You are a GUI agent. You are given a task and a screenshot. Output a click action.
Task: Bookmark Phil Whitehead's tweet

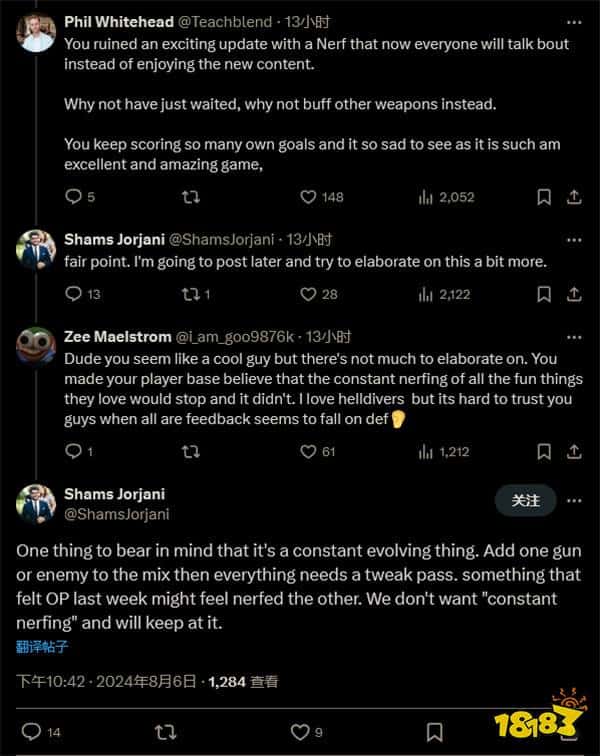544,197
